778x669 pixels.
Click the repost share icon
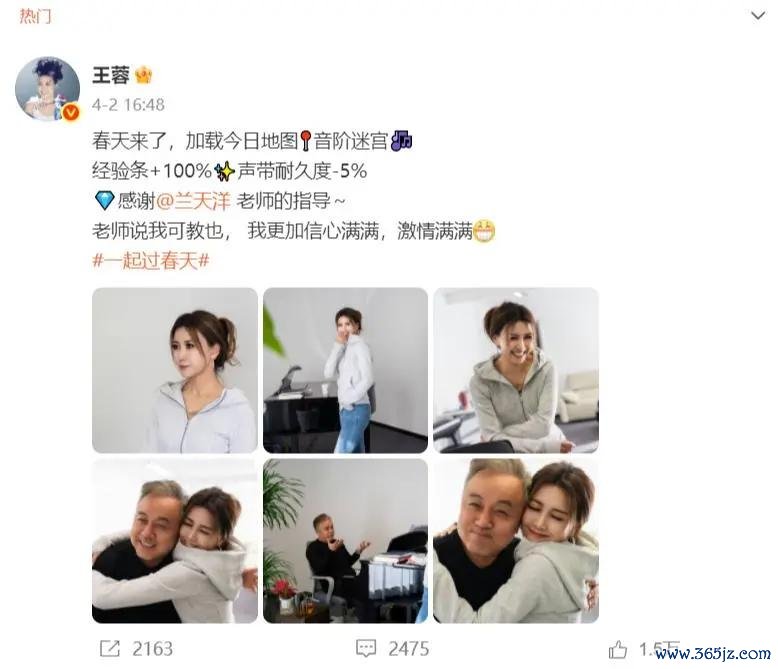[110, 648]
